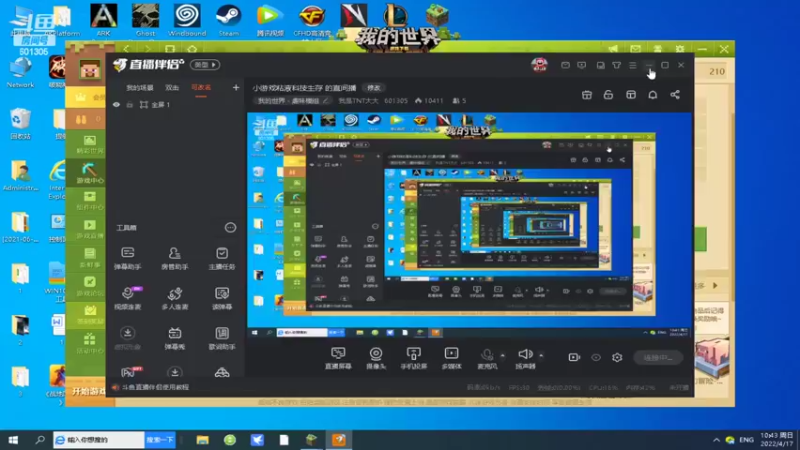Add 摄像头 camera source
This screenshot has width=800, height=450.
(x=376, y=358)
